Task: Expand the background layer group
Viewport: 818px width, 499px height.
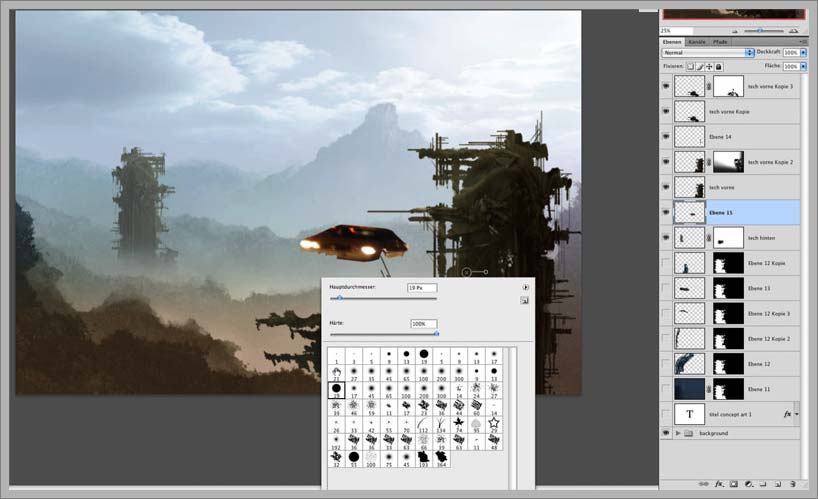Action: pyautogui.click(x=679, y=433)
